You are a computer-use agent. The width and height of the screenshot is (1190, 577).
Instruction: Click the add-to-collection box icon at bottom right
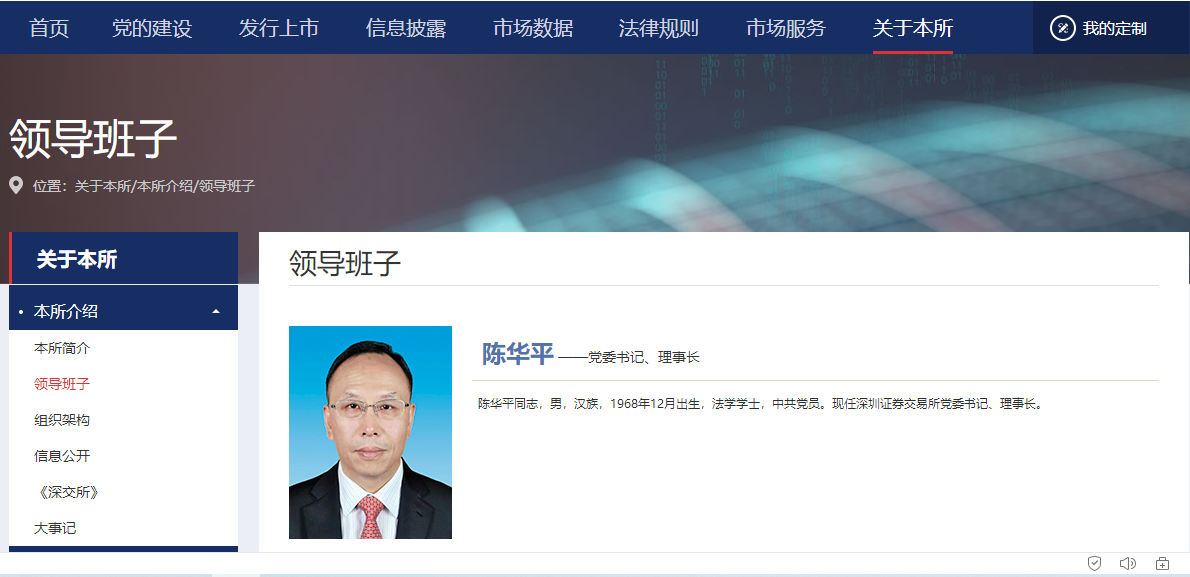[1162, 563]
